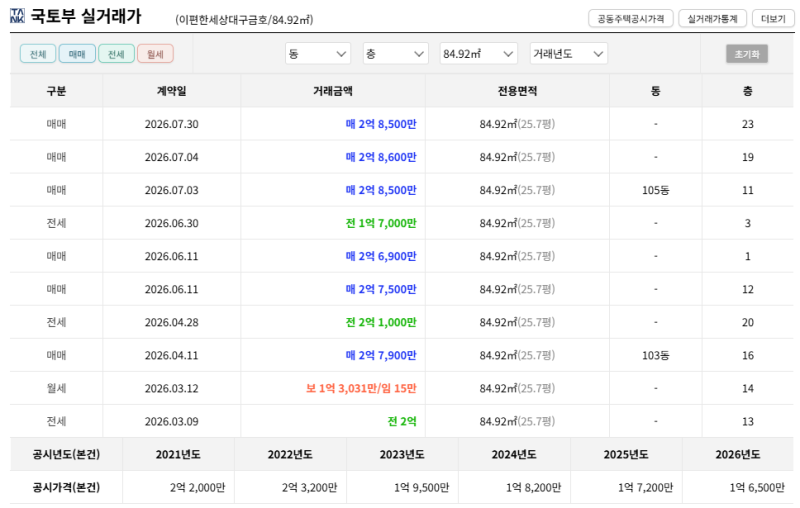Click price 전 2억 1,000만
Viewport: 800px width, 508px height.
pos(381,322)
